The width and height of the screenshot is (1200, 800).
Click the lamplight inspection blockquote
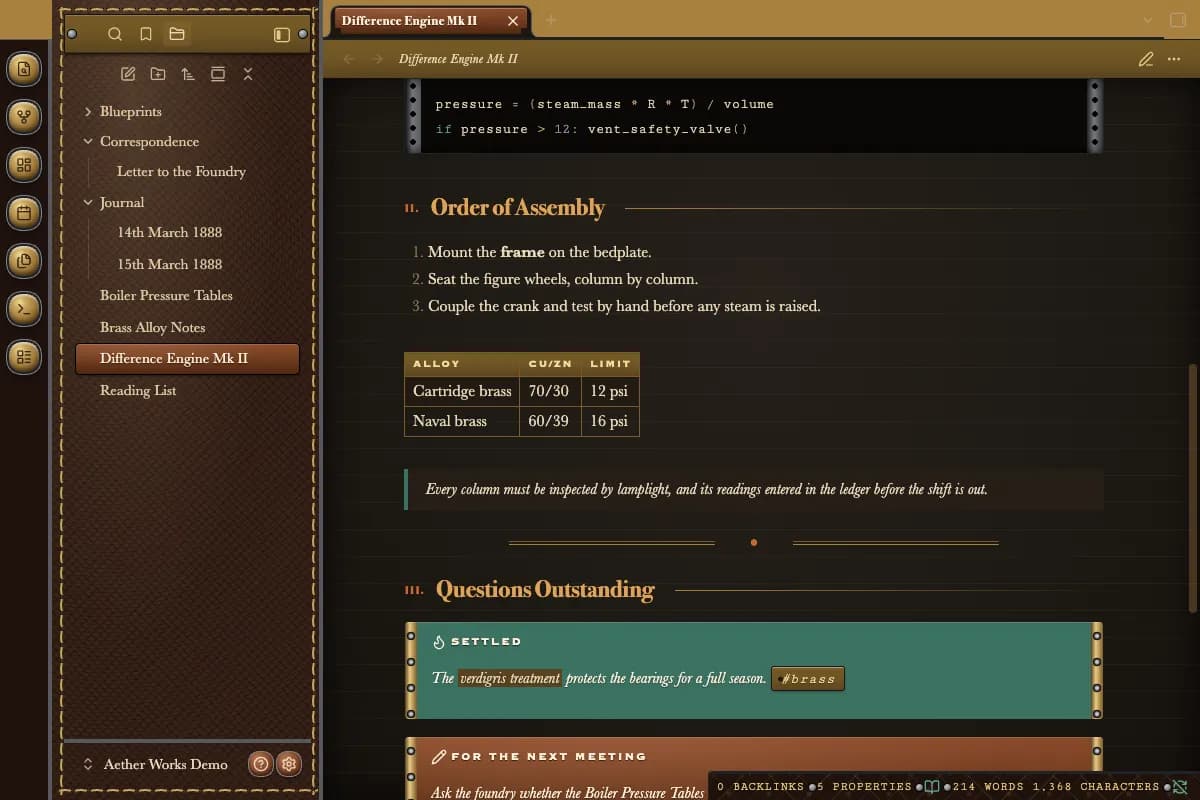(x=754, y=490)
